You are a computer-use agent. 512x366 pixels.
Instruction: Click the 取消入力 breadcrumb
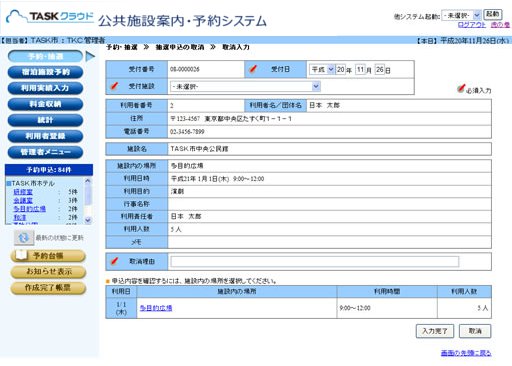tap(236, 47)
